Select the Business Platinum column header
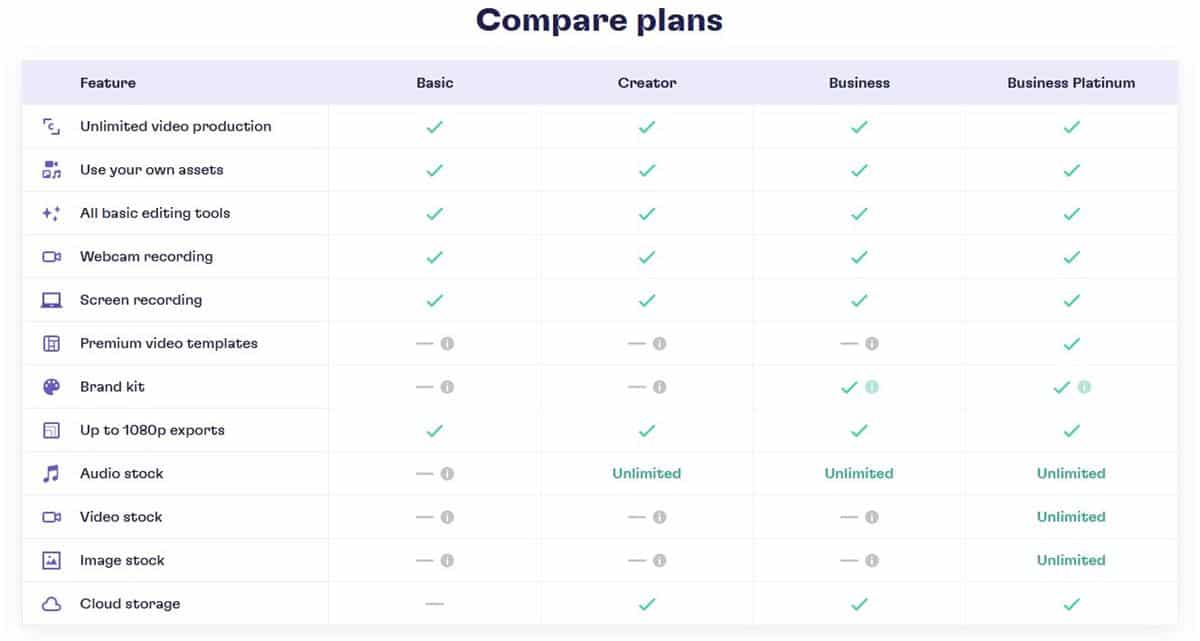The height and width of the screenshot is (641, 1200). pos(1071,83)
